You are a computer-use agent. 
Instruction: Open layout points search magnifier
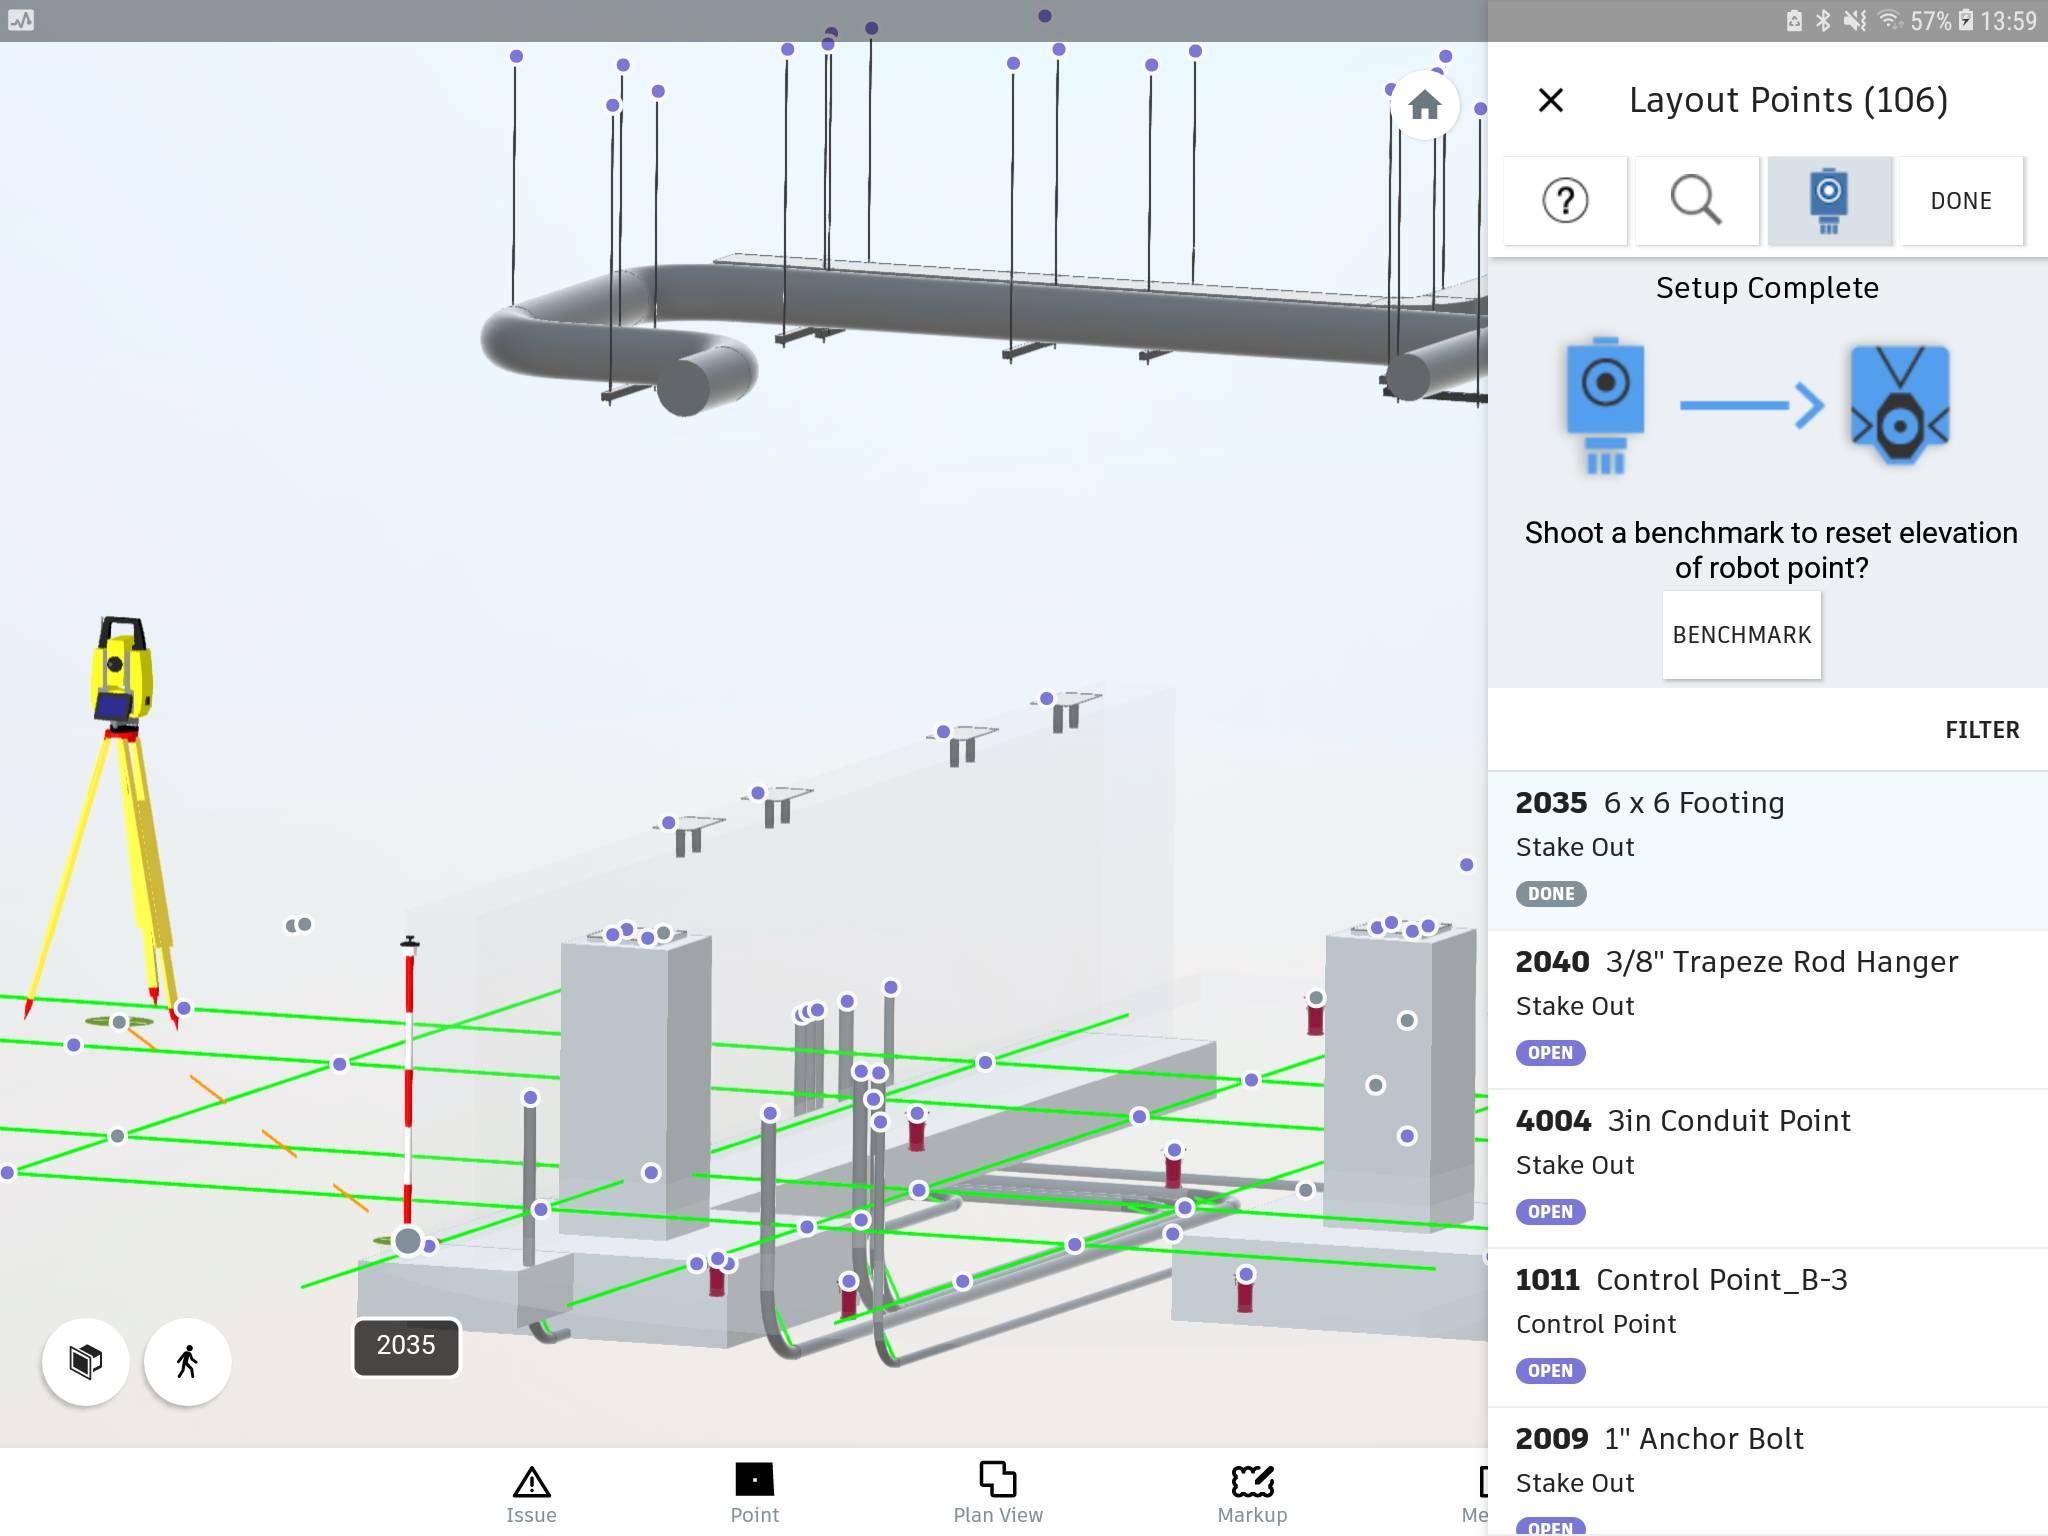1696,200
